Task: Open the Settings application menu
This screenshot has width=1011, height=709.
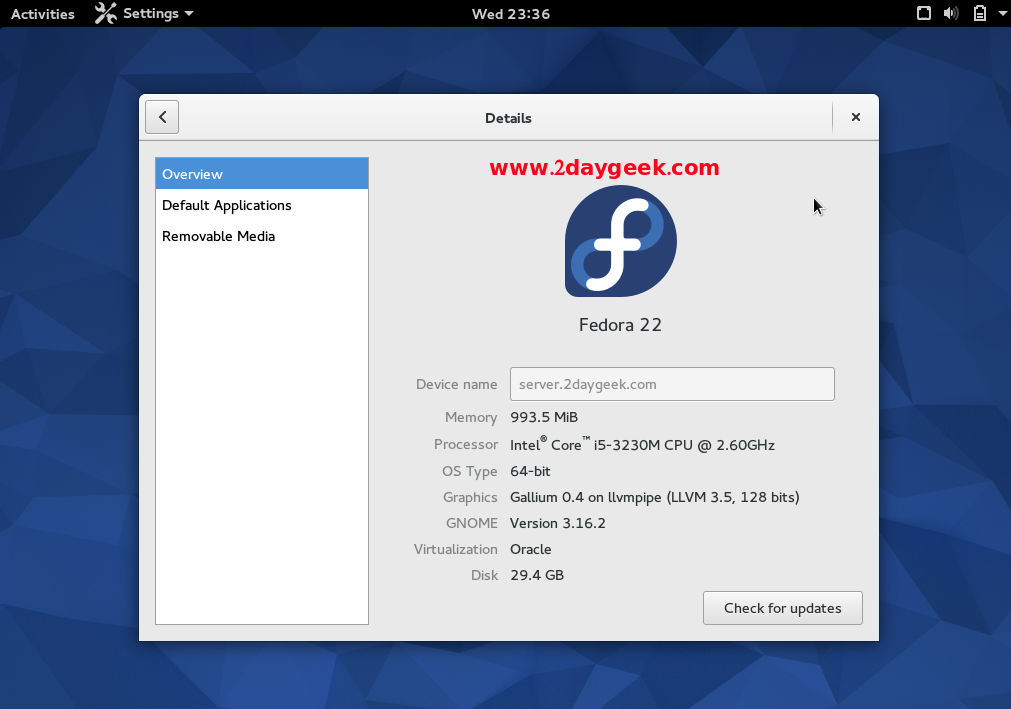Action: click(143, 14)
